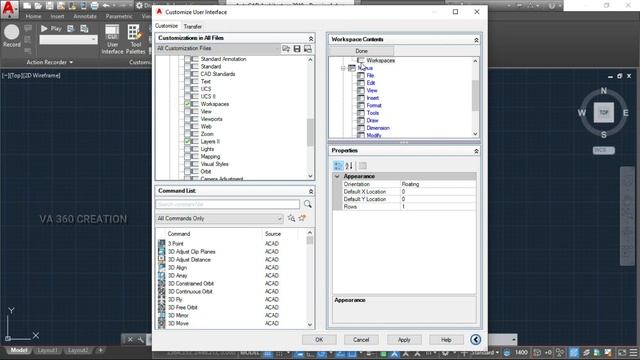Check the CAD Standards toolbar checkbox

pyautogui.click(x=188, y=74)
